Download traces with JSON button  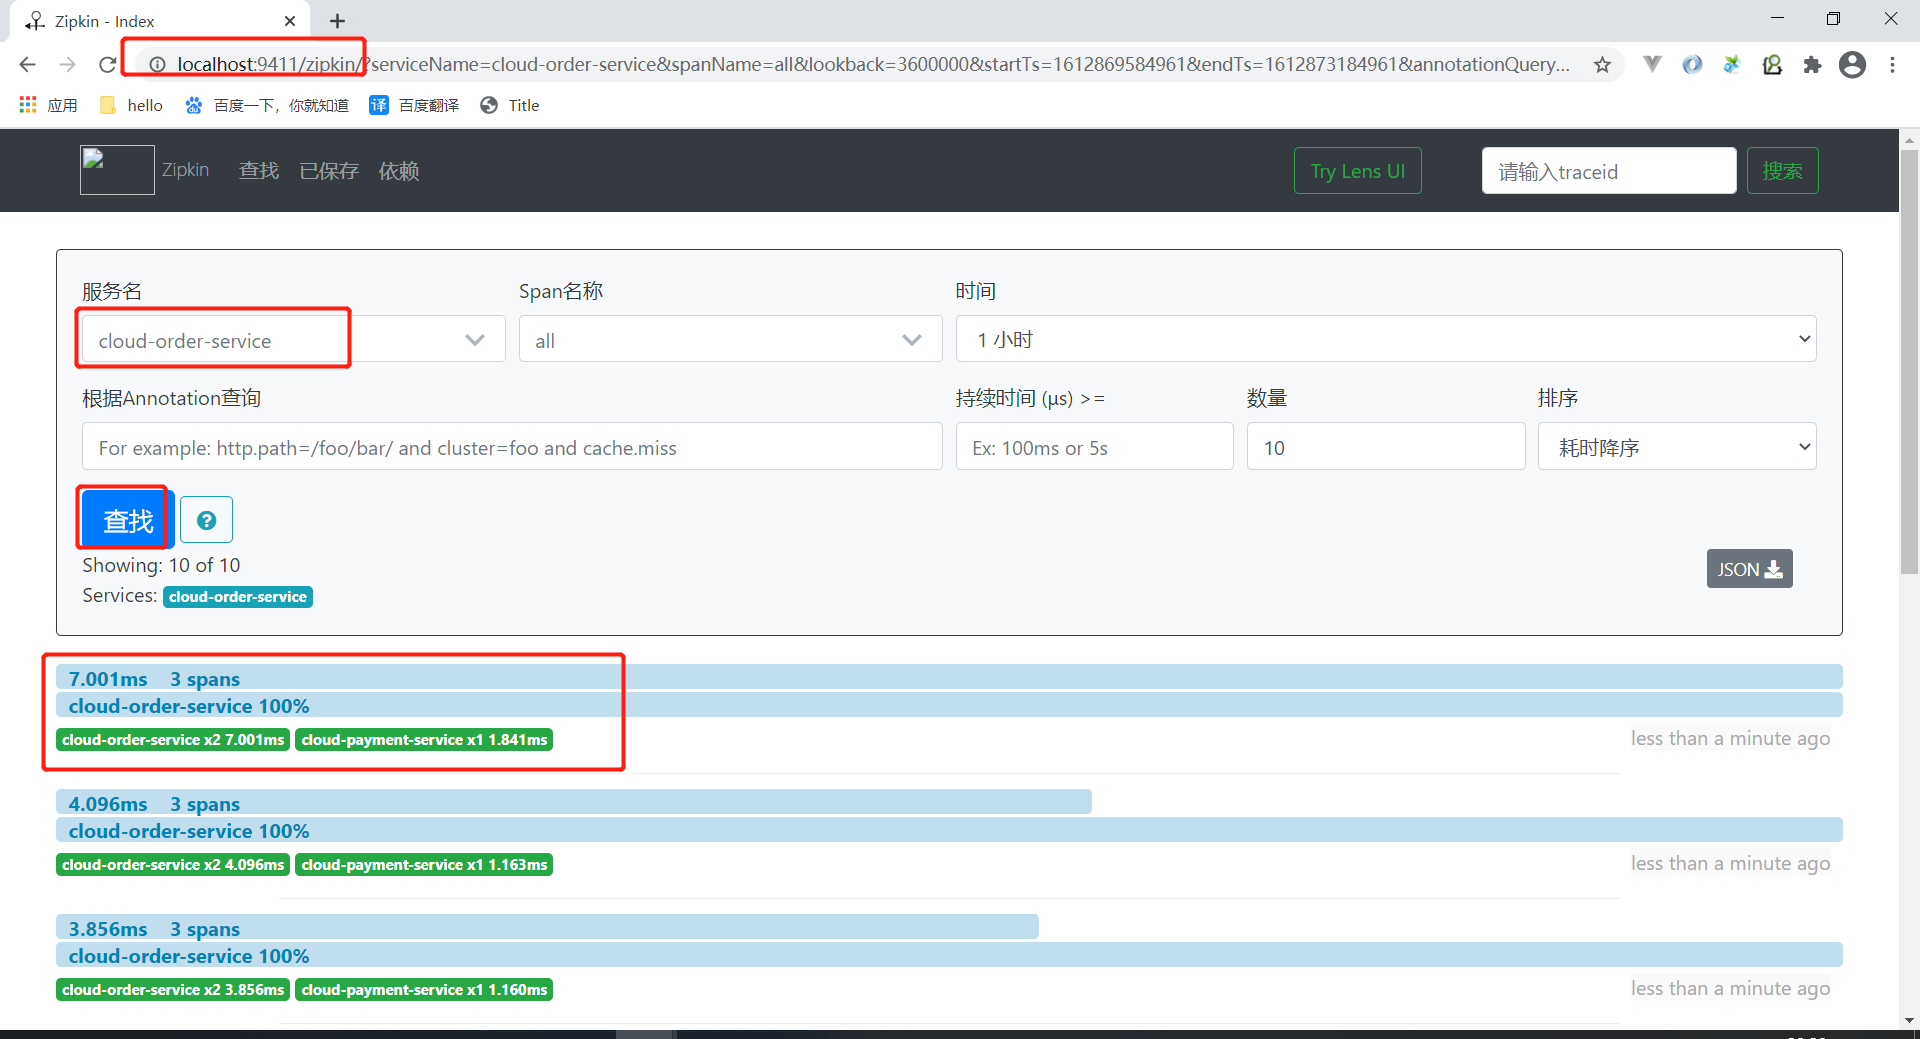point(1750,569)
